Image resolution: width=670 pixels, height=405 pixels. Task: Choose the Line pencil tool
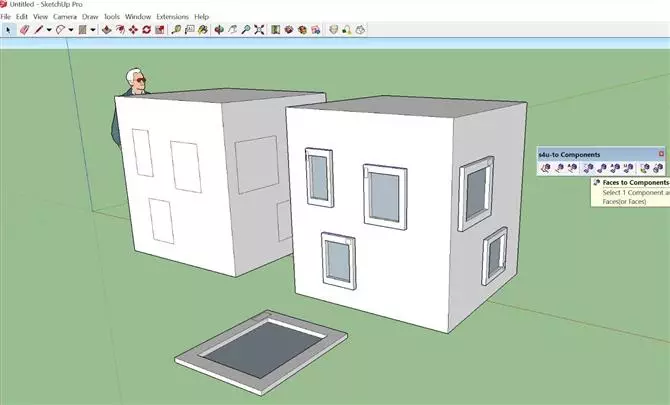[38, 30]
